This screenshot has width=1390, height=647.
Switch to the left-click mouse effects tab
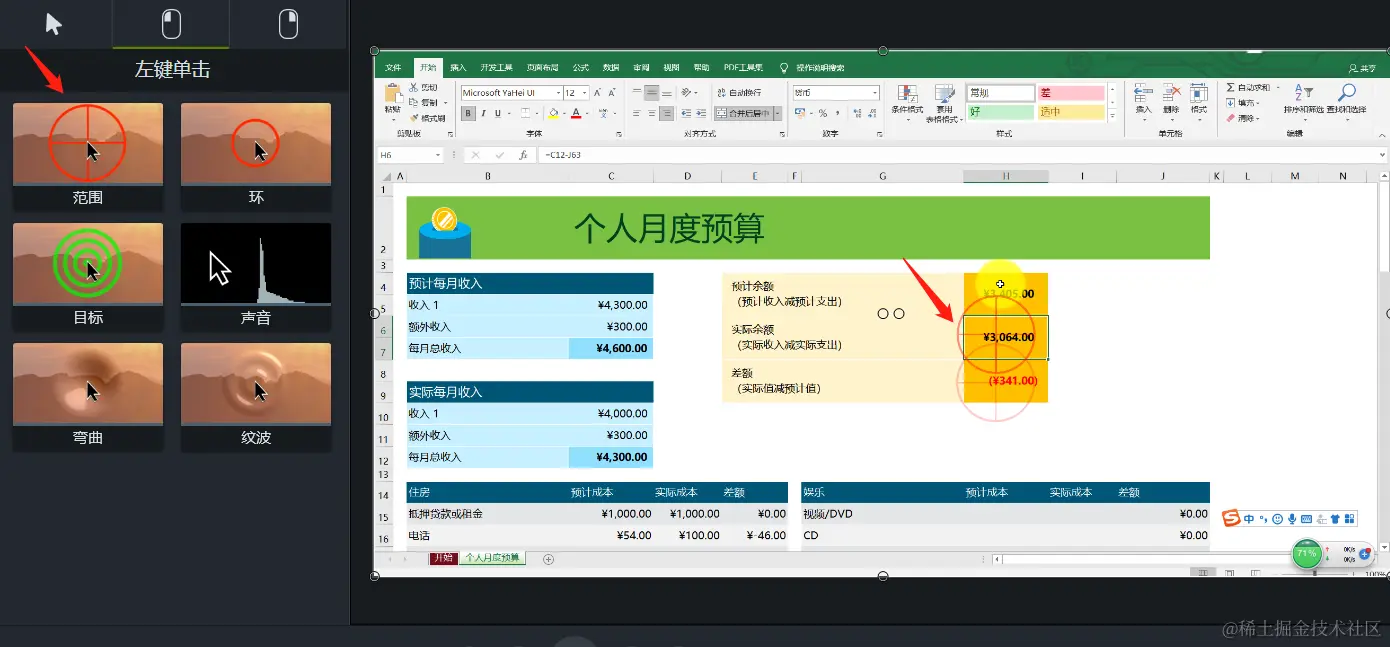click(171, 24)
